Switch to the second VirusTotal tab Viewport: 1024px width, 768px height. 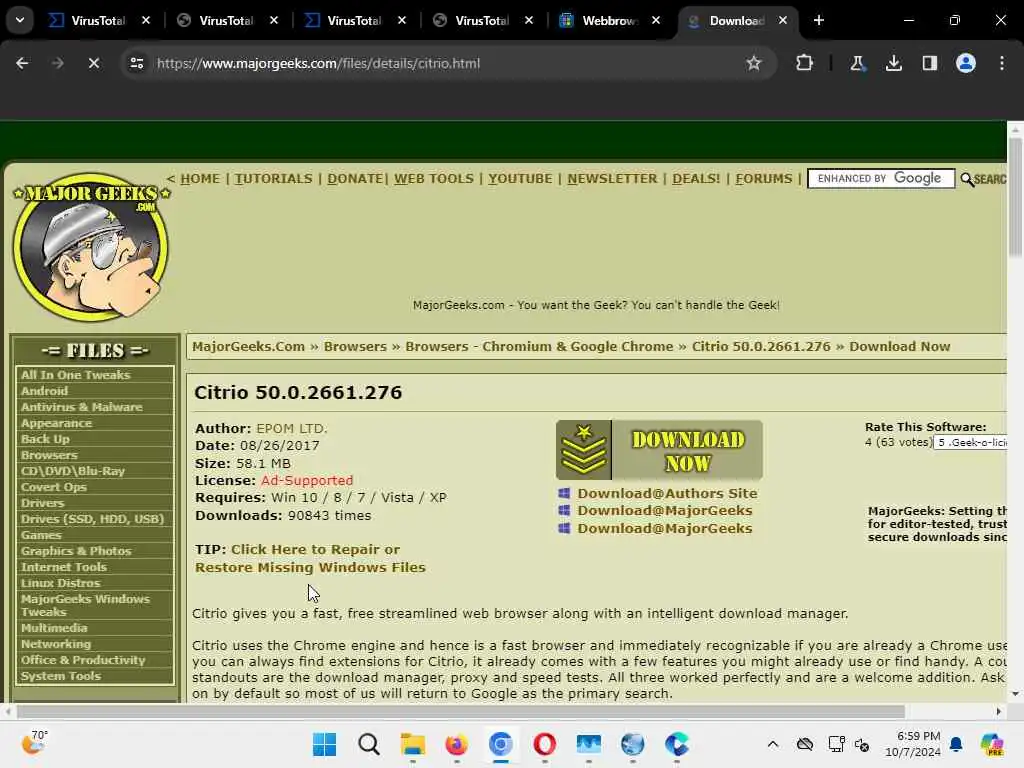pos(226,21)
